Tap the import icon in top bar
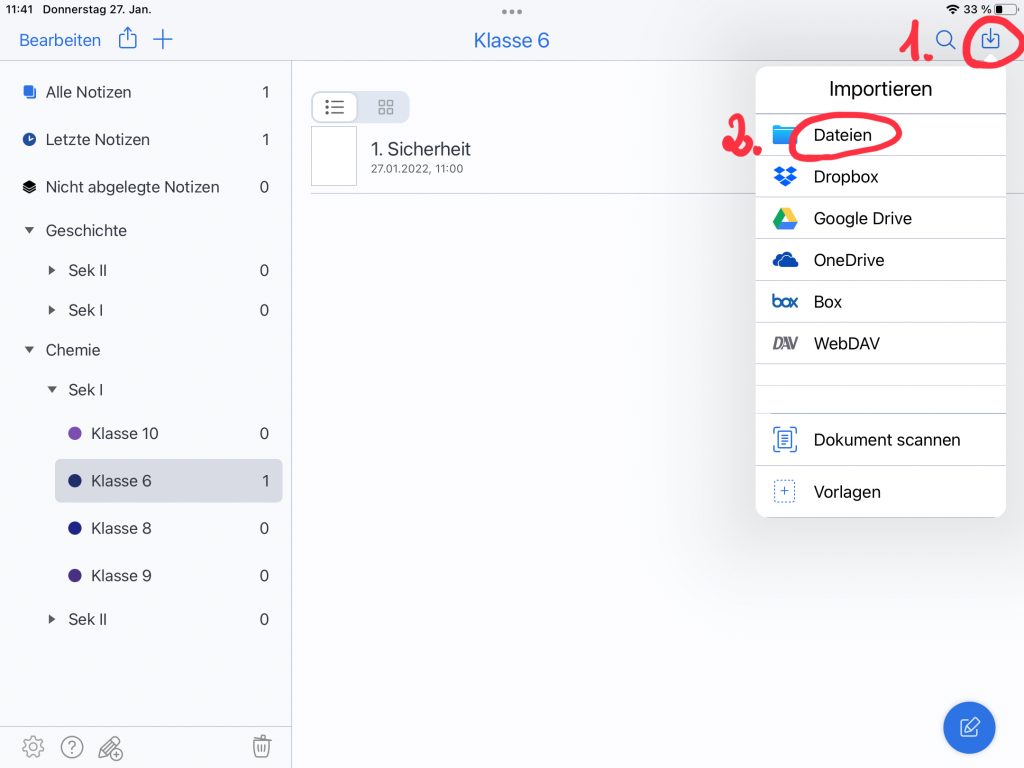1024x768 pixels. (x=990, y=40)
